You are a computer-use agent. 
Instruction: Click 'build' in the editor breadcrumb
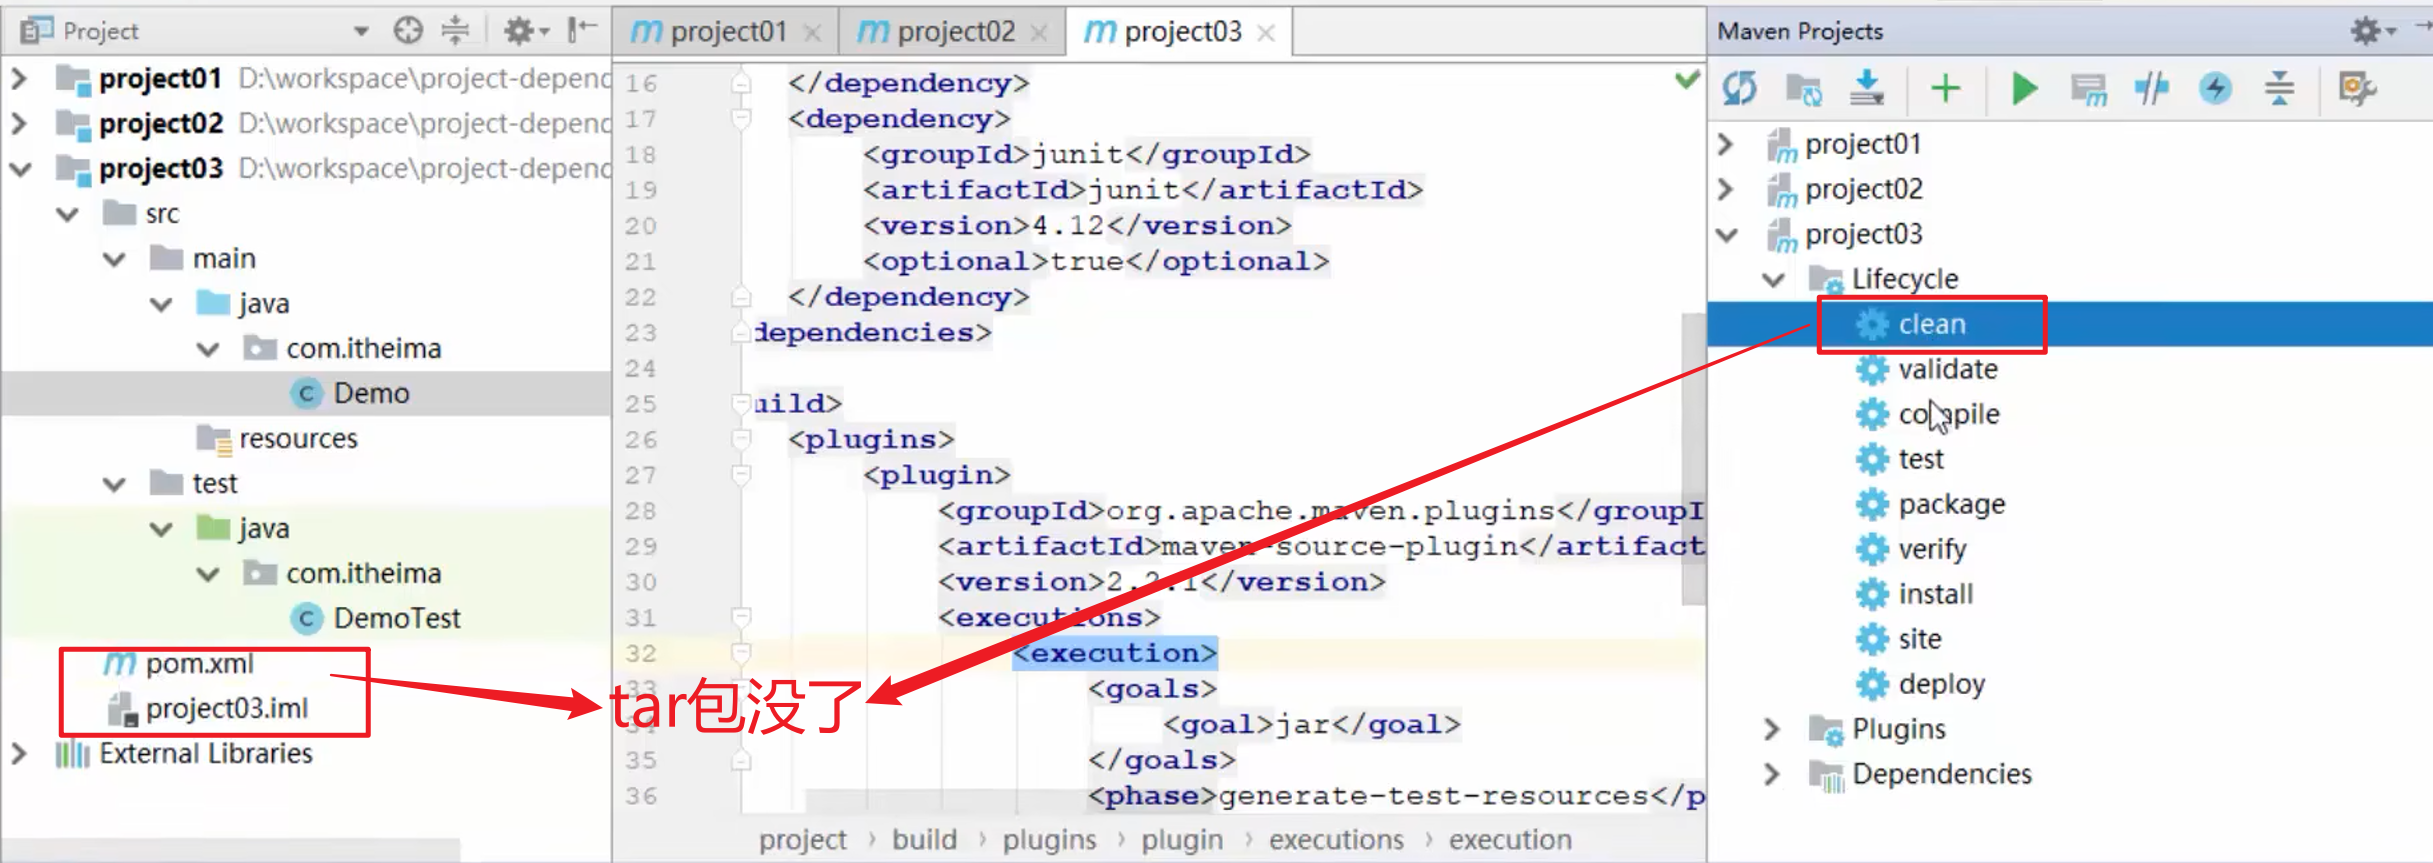[924, 840]
